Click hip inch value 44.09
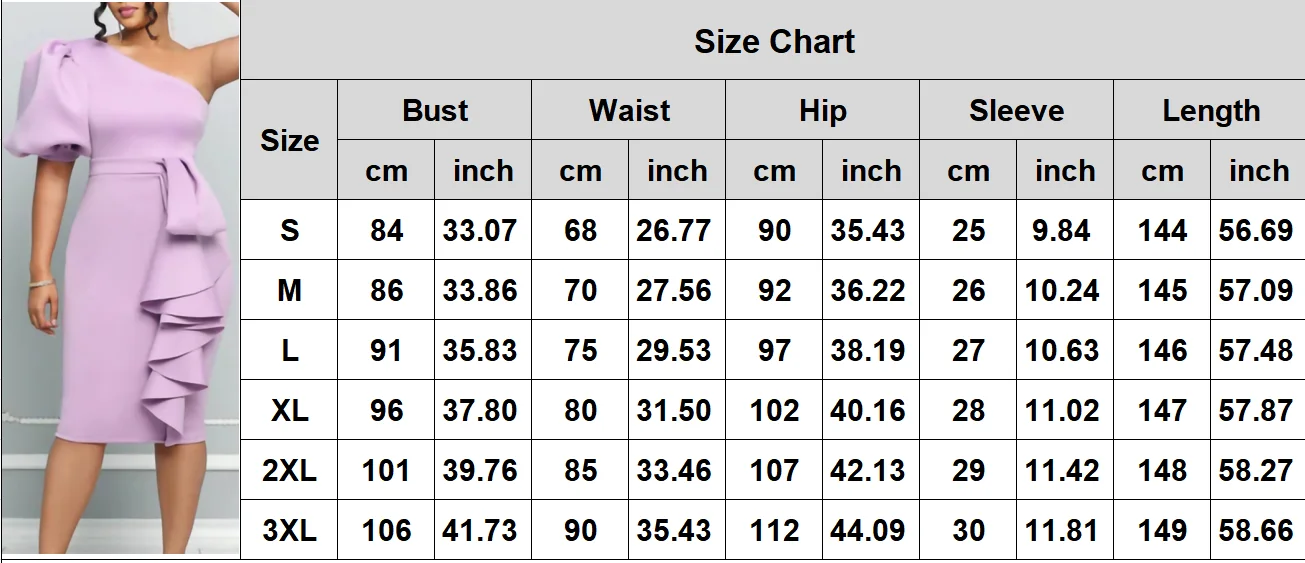The width and height of the screenshot is (1305, 563). coord(868,530)
